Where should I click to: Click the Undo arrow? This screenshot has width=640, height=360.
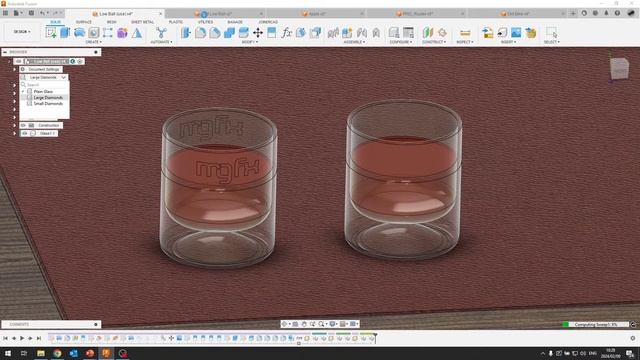pos(42,13)
